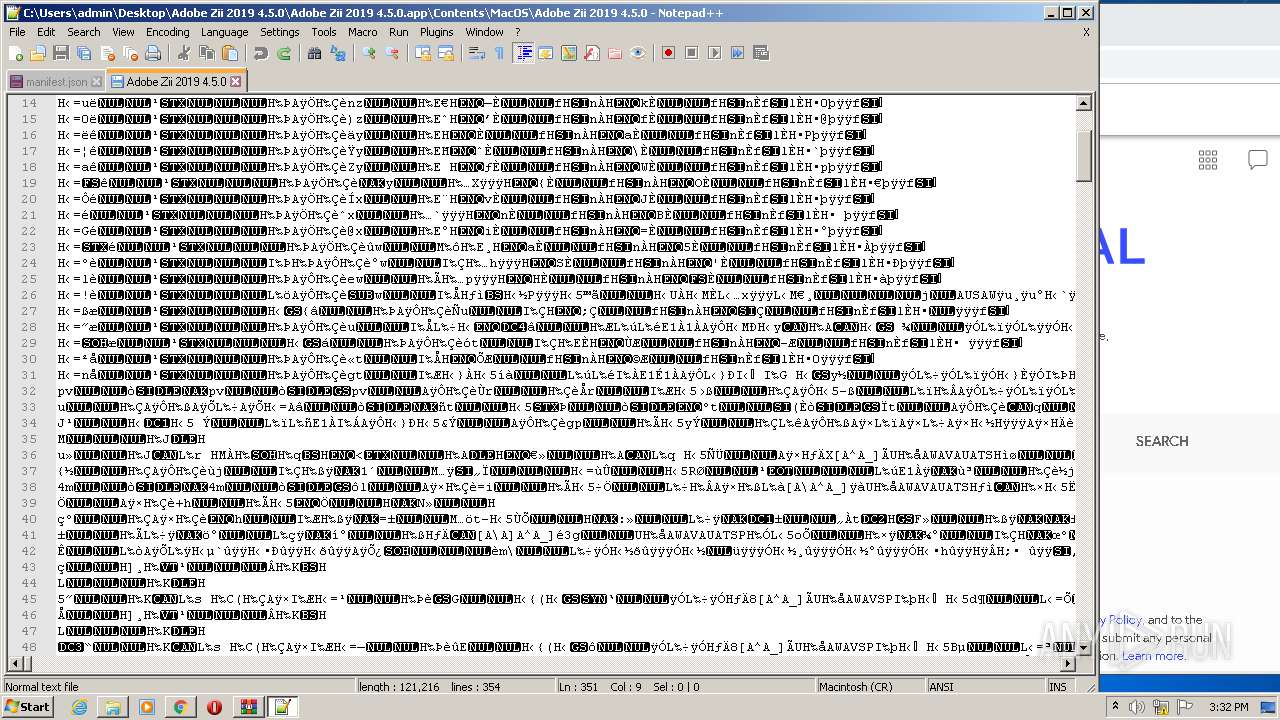Click the Open file toolbar icon
The width and height of the screenshot is (1280, 720).
pyautogui.click(x=38, y=53)
